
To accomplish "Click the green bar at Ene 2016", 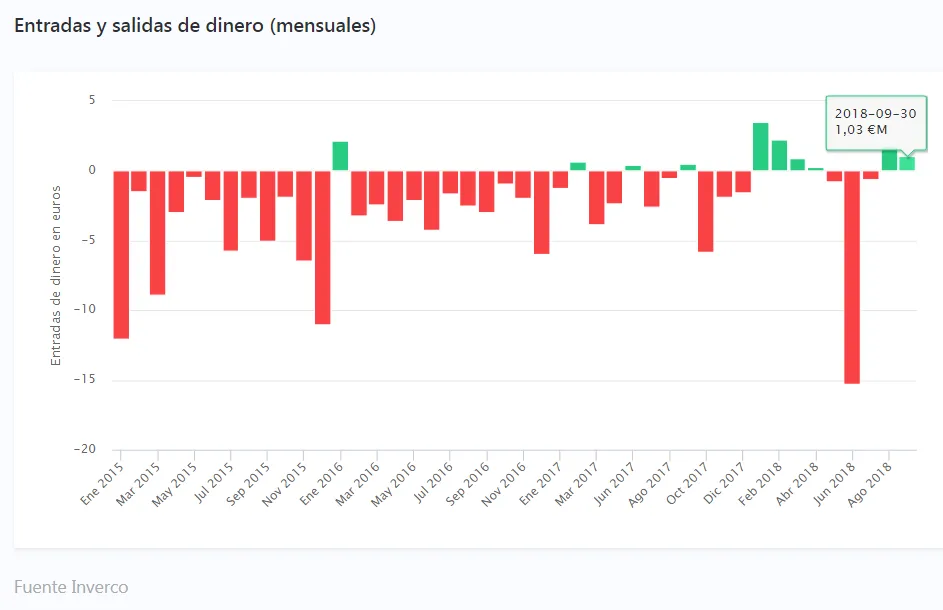I will click(340, 156).
